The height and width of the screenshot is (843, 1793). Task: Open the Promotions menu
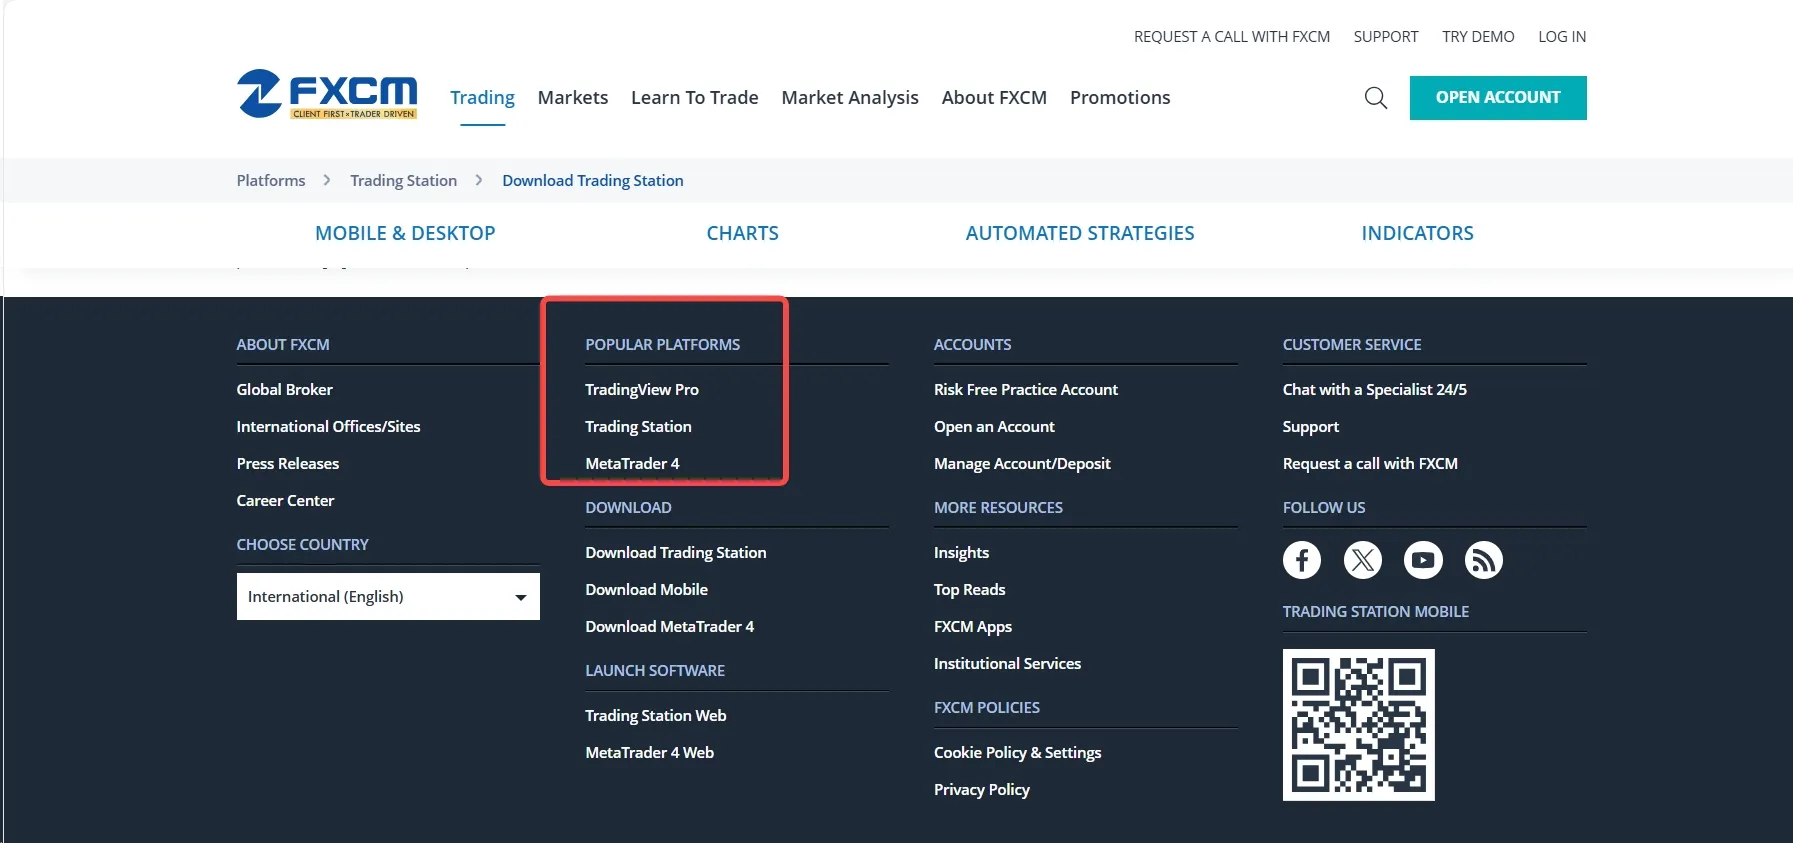pyautogui.click(x=1120, y=98)
